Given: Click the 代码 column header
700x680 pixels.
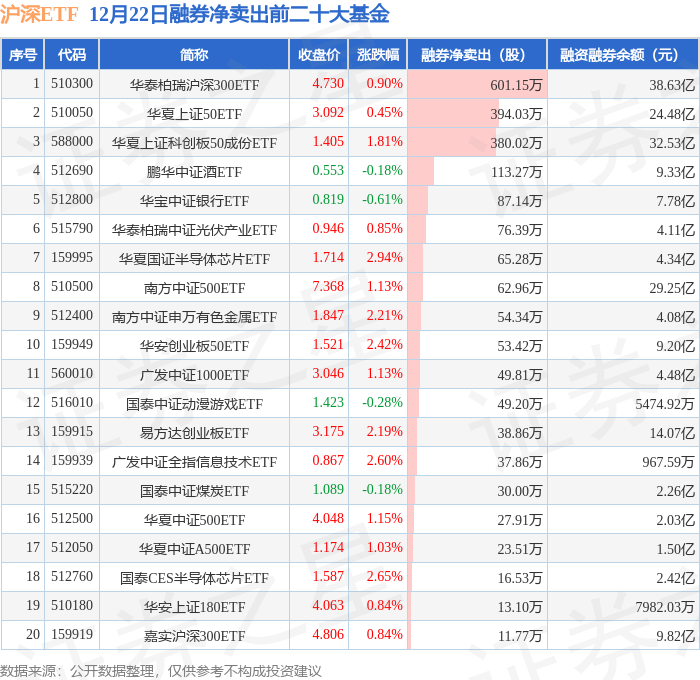Looking at the screenshot, I should [72, 54].
